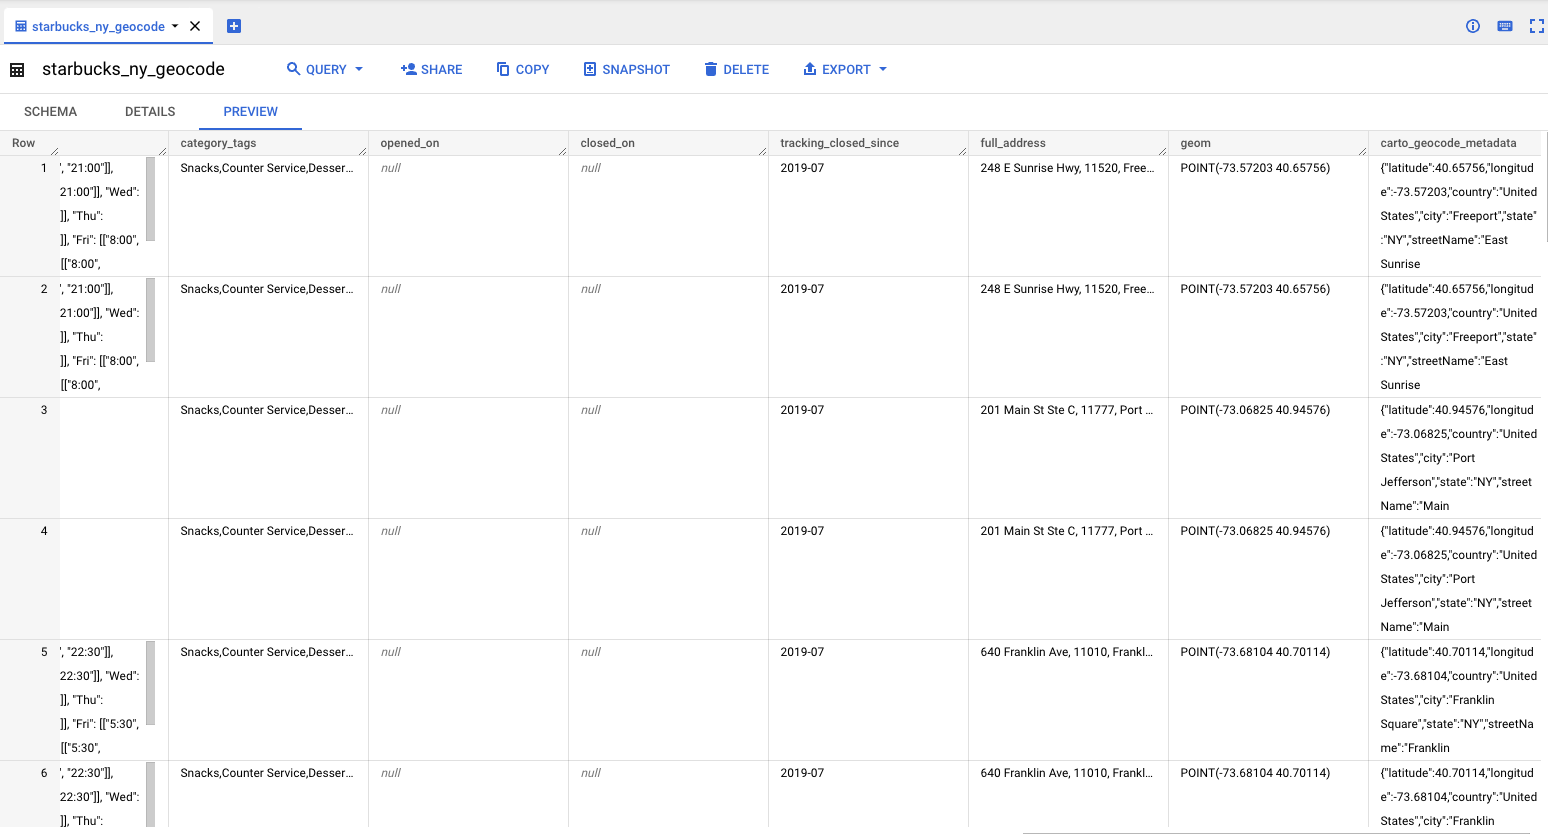Click the trash Delete icon
Screen dimensions: 1548x834
(x=711, y=69)
